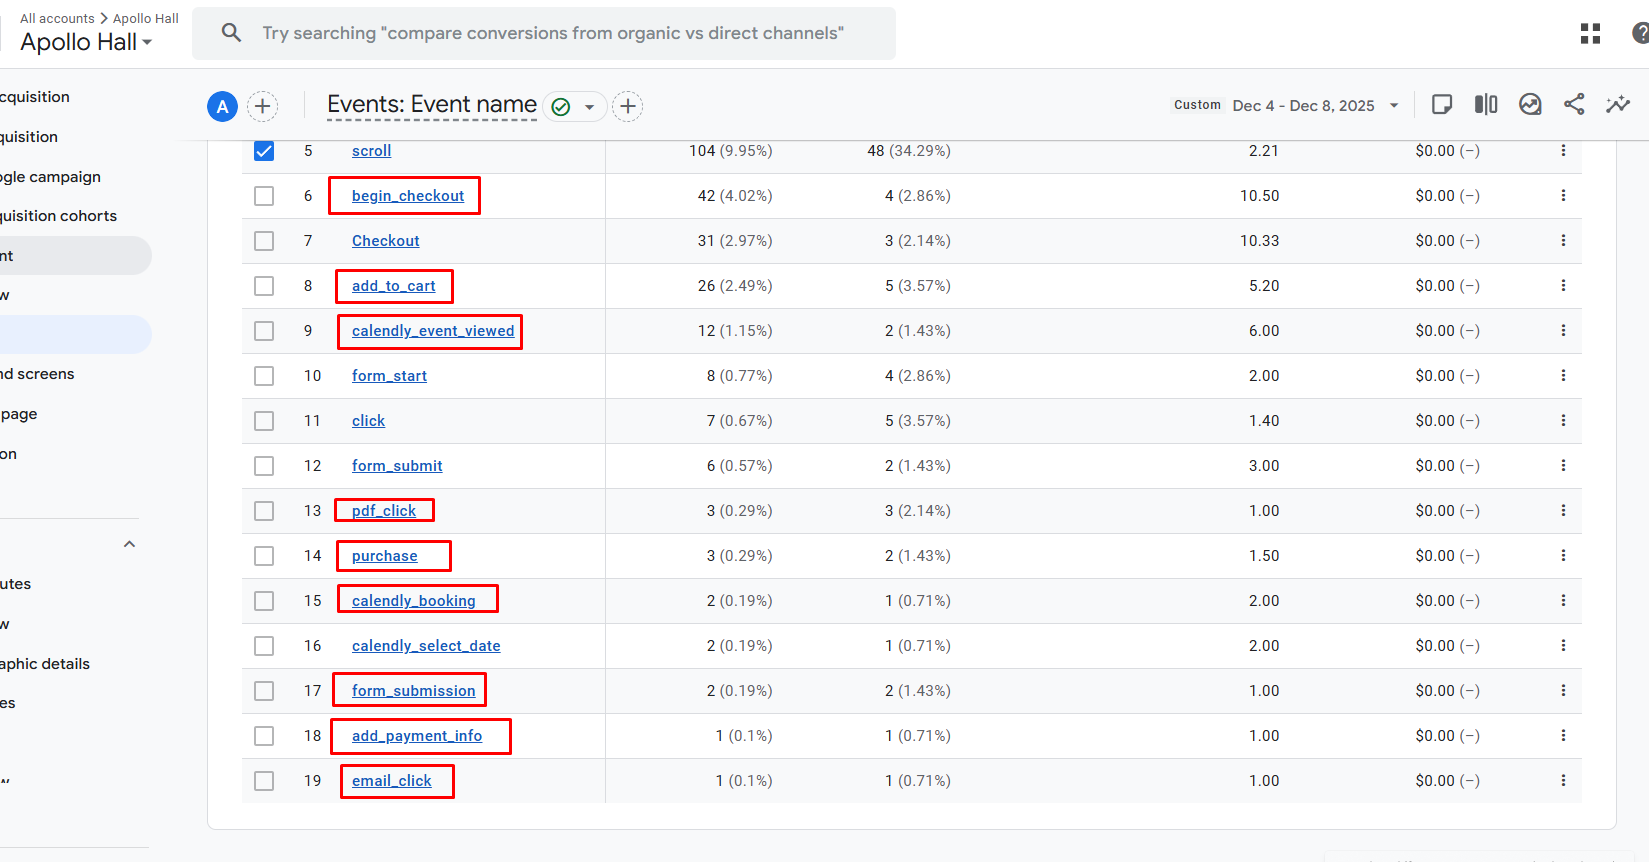This screenshot has width=1649, height=862.
Task: Click the Dec 4 - Dec 8, 2025 date range
Action: click(x=1303, y=106)
